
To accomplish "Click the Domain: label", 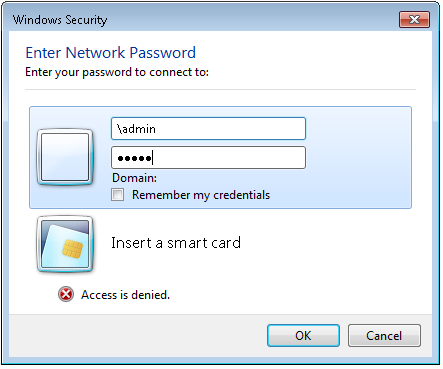I will (134, 178).
